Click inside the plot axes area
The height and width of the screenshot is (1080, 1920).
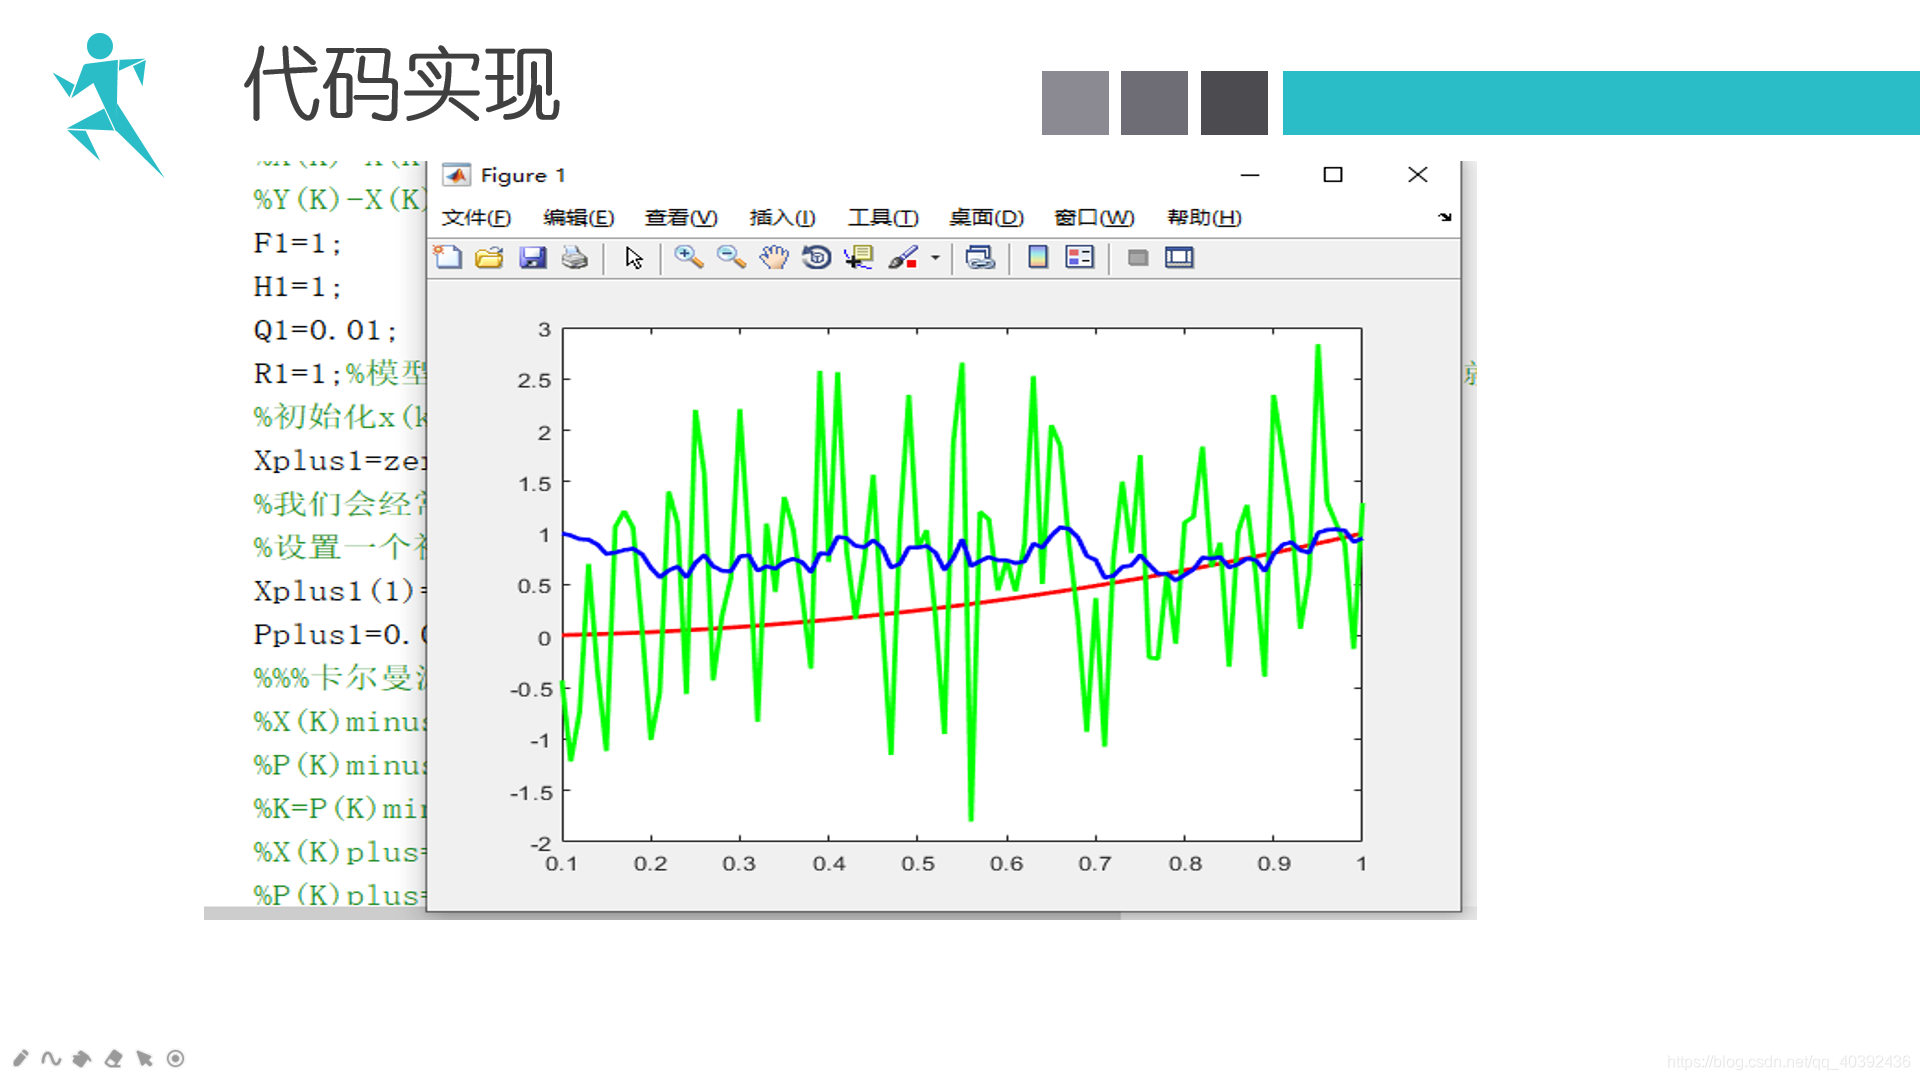click(x=962, y=584)
